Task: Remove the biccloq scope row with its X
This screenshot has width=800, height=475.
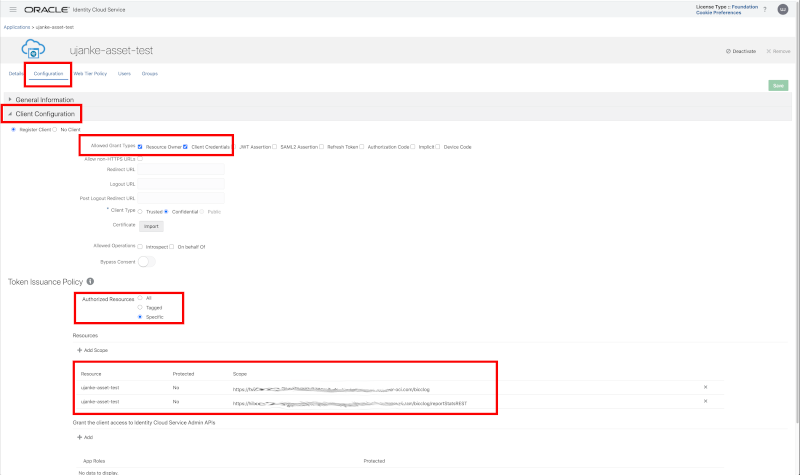Action: pyautogui.click(x=706, y=387)
